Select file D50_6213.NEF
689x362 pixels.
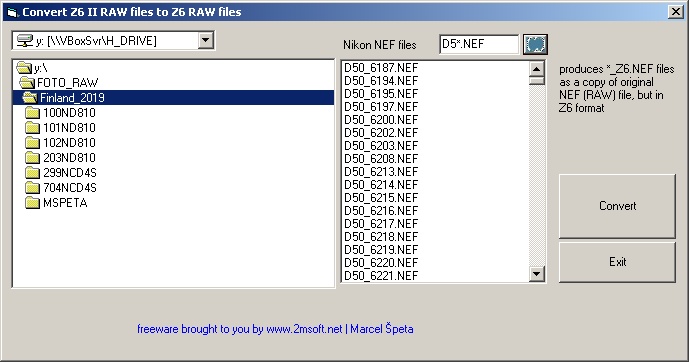click(x=381, y=172)
